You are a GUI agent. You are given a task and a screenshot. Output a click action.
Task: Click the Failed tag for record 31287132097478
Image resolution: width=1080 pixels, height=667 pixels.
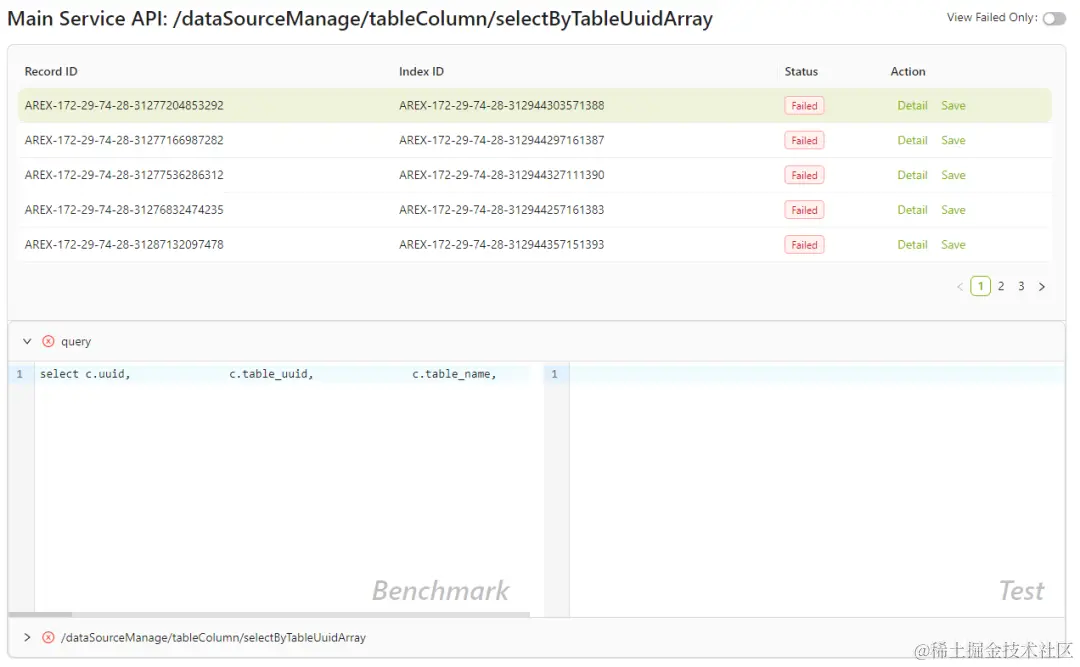click(x=804, y=245)
